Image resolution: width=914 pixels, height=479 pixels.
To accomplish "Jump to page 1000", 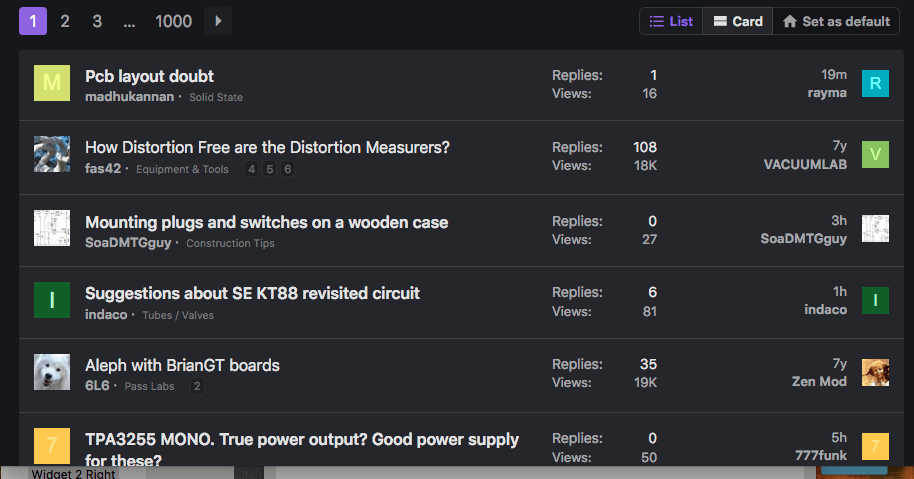I will coord(173,22).
